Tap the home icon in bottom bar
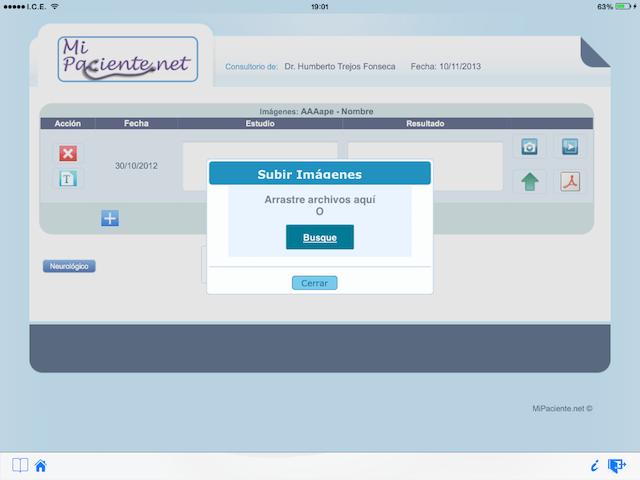The width and height of the screenshot is (640, 480). [41, 465]
